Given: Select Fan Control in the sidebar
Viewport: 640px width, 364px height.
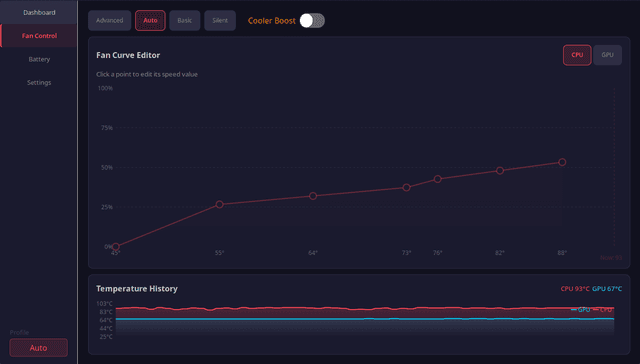Looking at the screenshot, I should coord(39,36).
